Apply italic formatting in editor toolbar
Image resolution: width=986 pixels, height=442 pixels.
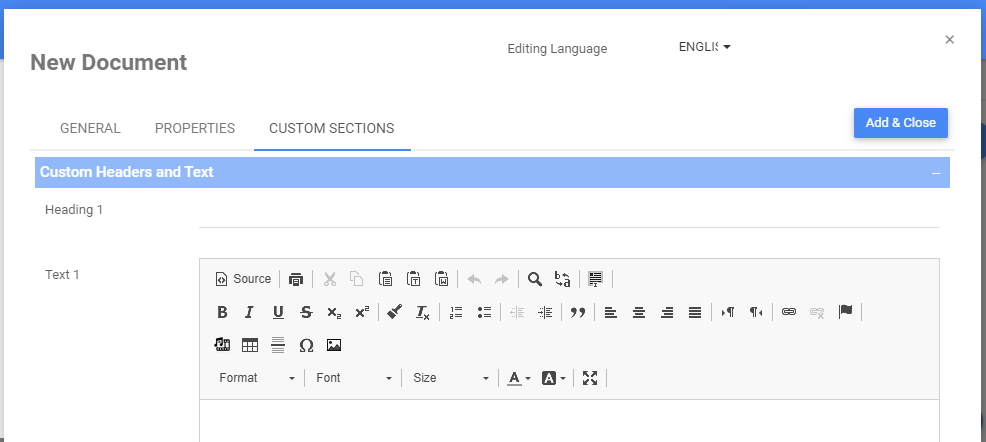coord(250,312)
